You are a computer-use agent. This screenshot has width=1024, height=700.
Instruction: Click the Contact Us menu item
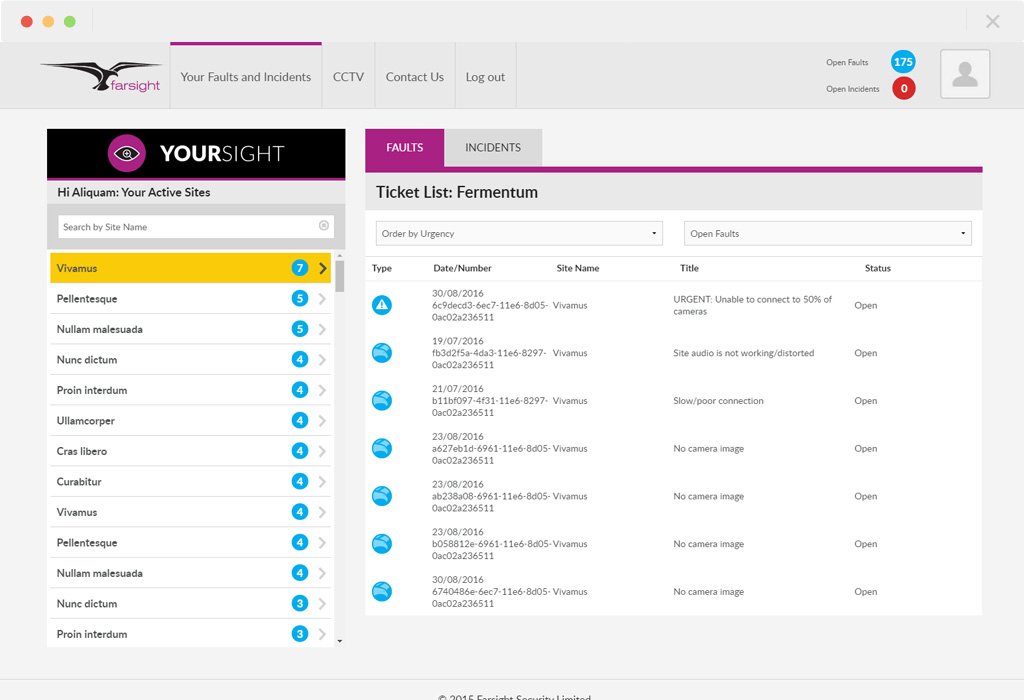pos(414,76)
